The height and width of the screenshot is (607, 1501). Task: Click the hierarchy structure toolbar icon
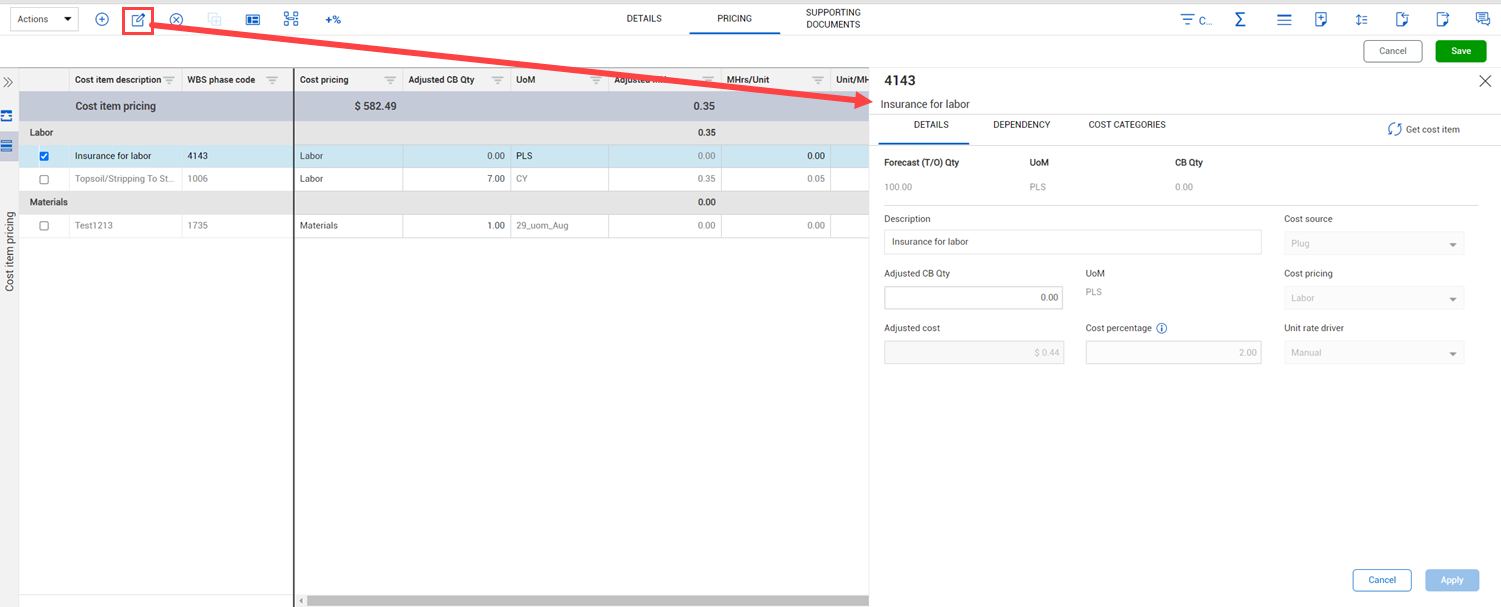pos(291,19)
